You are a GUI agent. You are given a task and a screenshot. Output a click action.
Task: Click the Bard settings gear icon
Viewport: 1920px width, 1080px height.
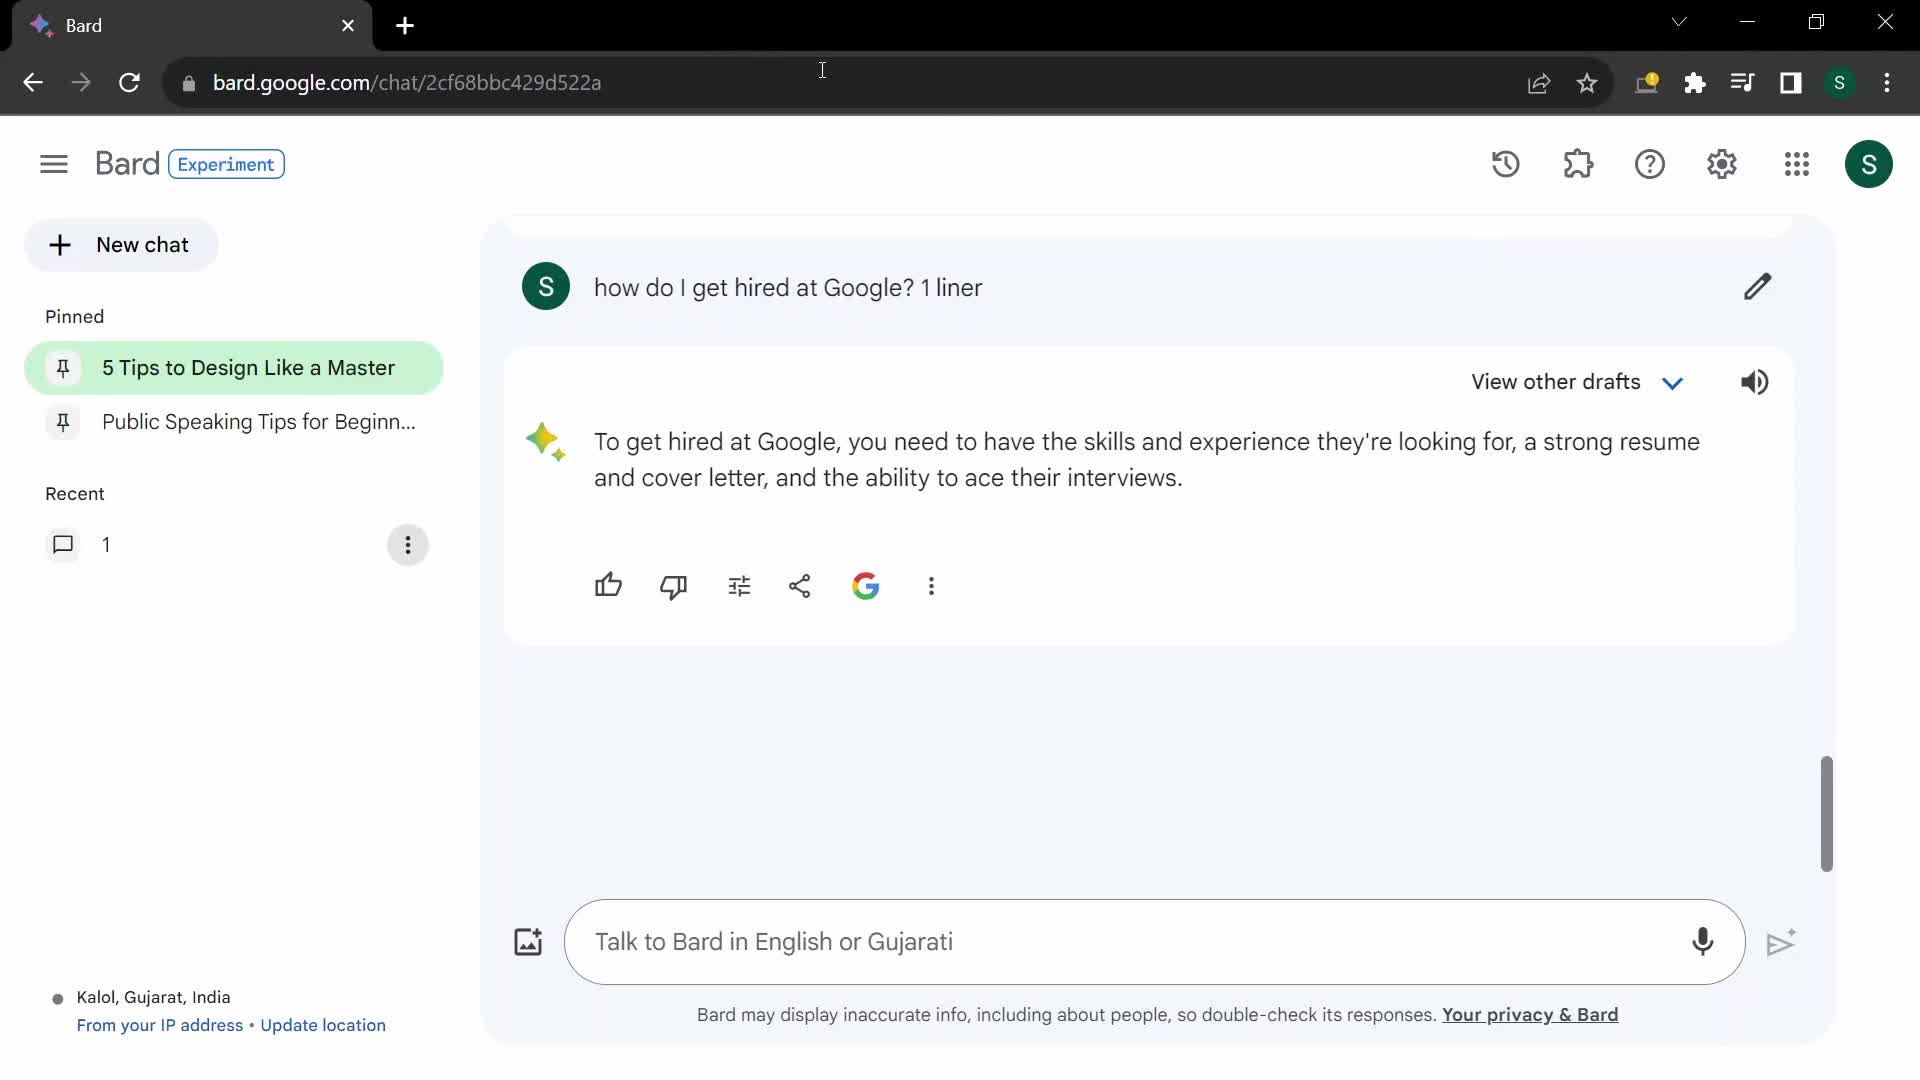coord(1722,164)
